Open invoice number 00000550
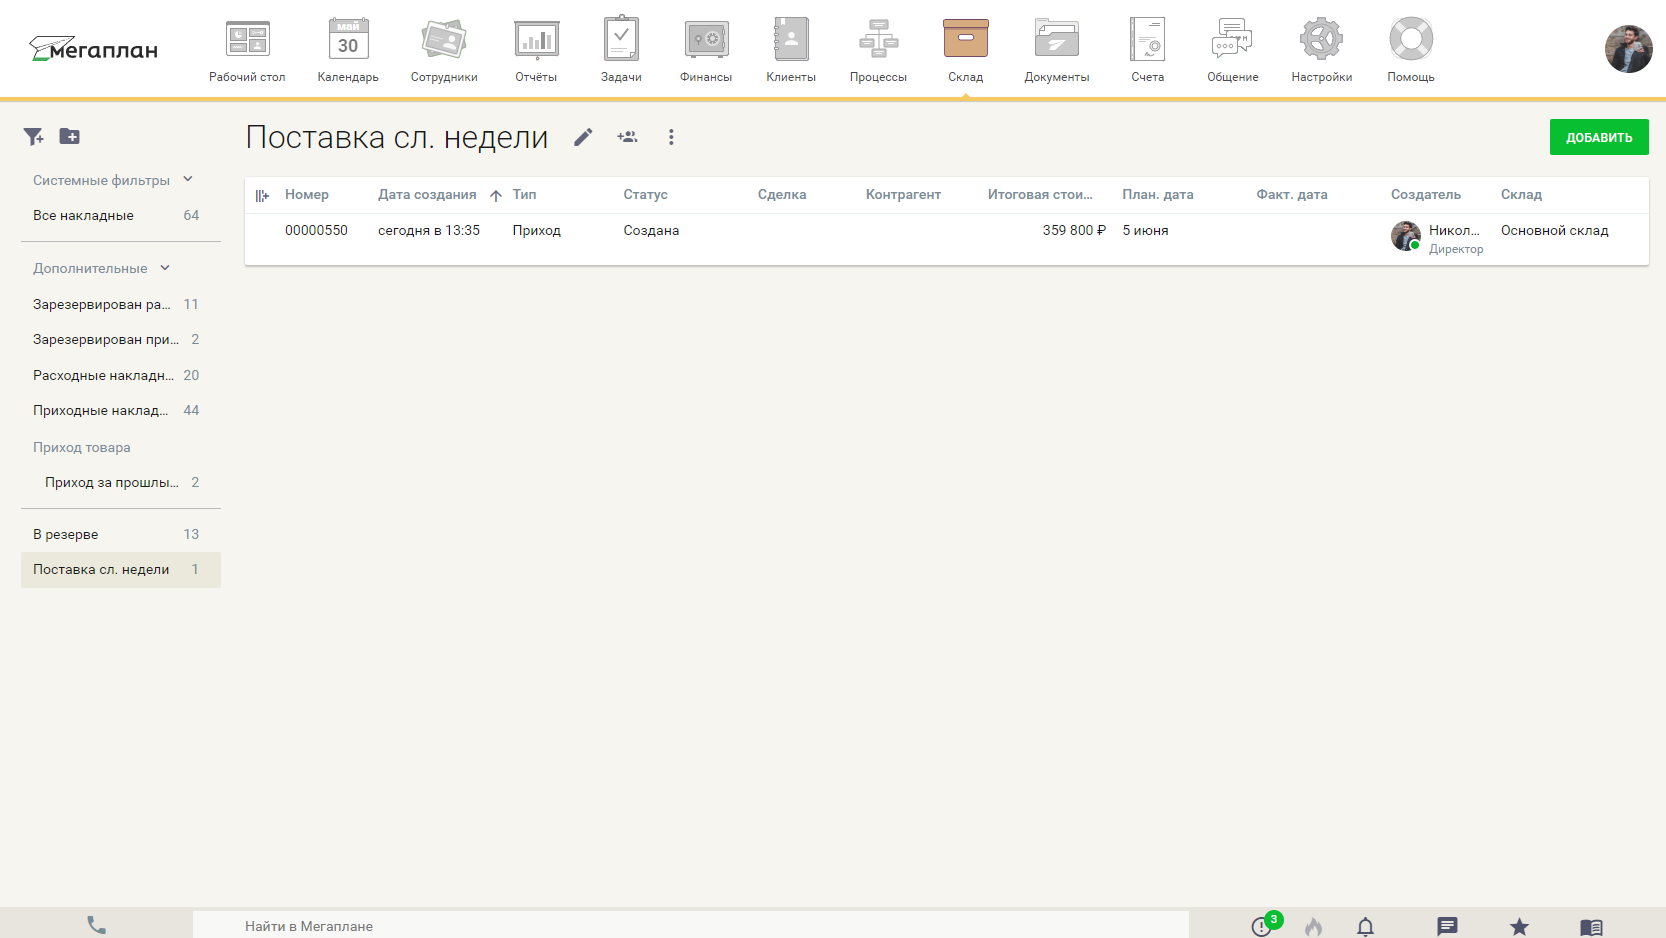The width and height of the screenshot is (1666, 938). point(316,231)
